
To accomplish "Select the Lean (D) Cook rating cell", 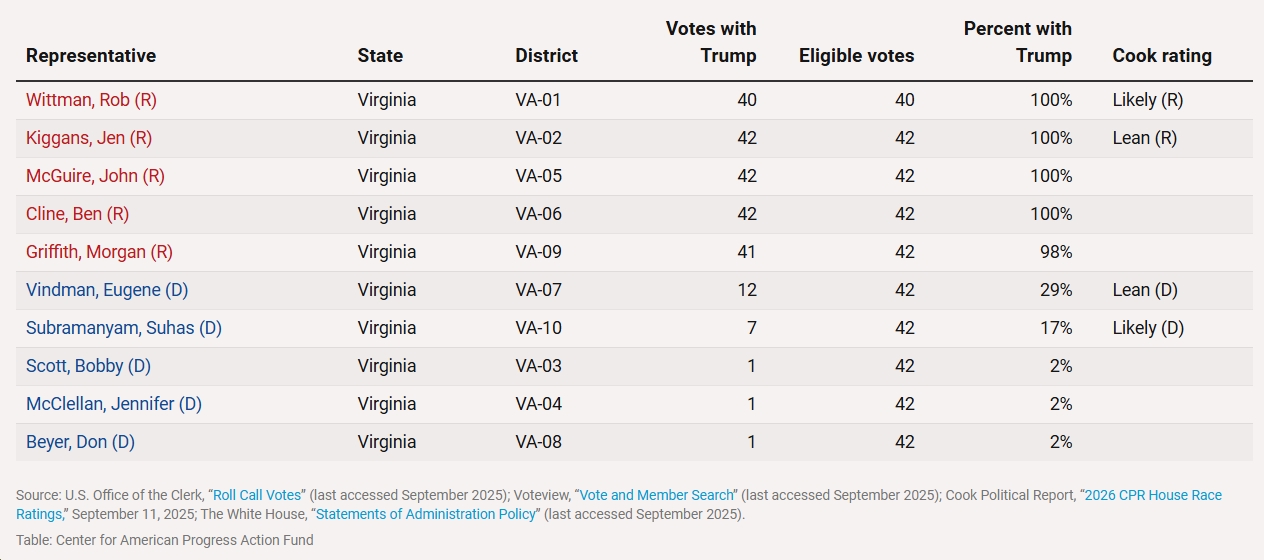I will (1145, 290).
